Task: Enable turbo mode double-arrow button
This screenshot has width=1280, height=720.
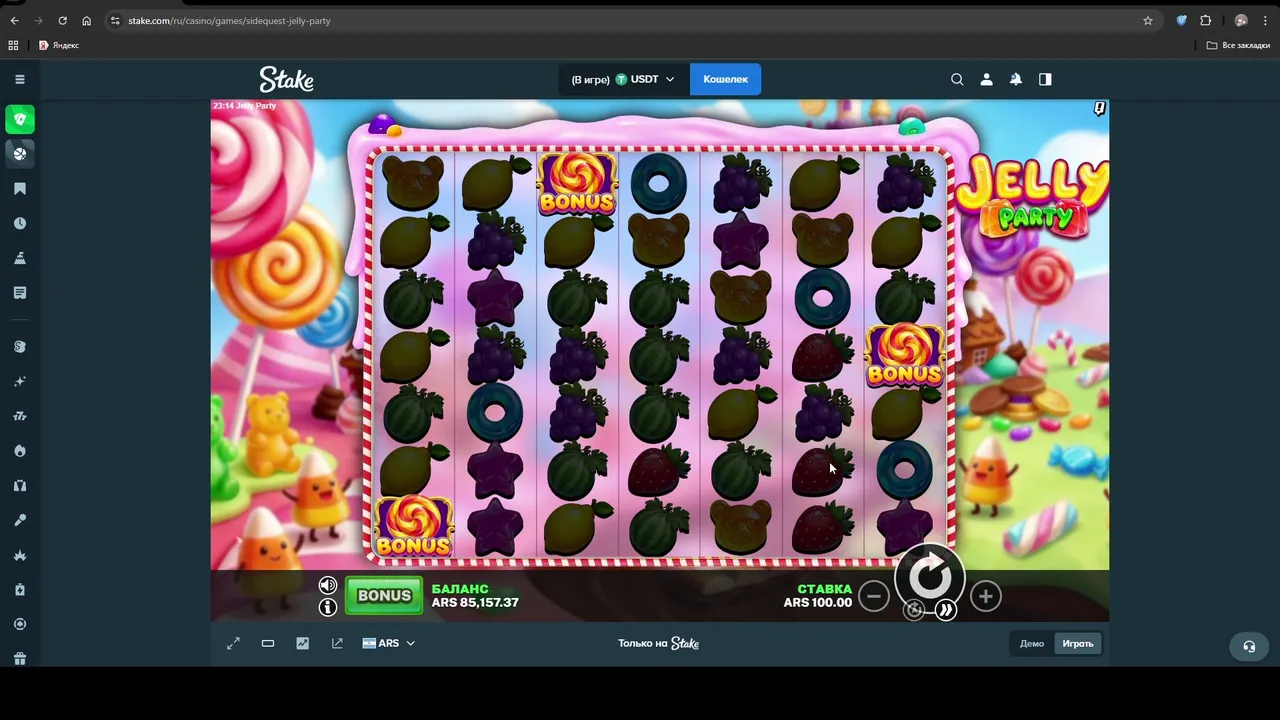Action: click(946, 610)
